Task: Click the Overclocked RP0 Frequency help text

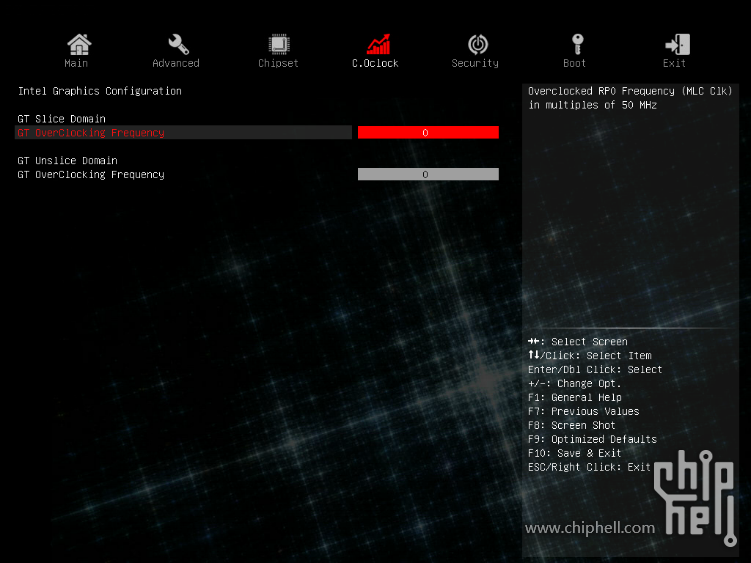Action: (630, 98)
